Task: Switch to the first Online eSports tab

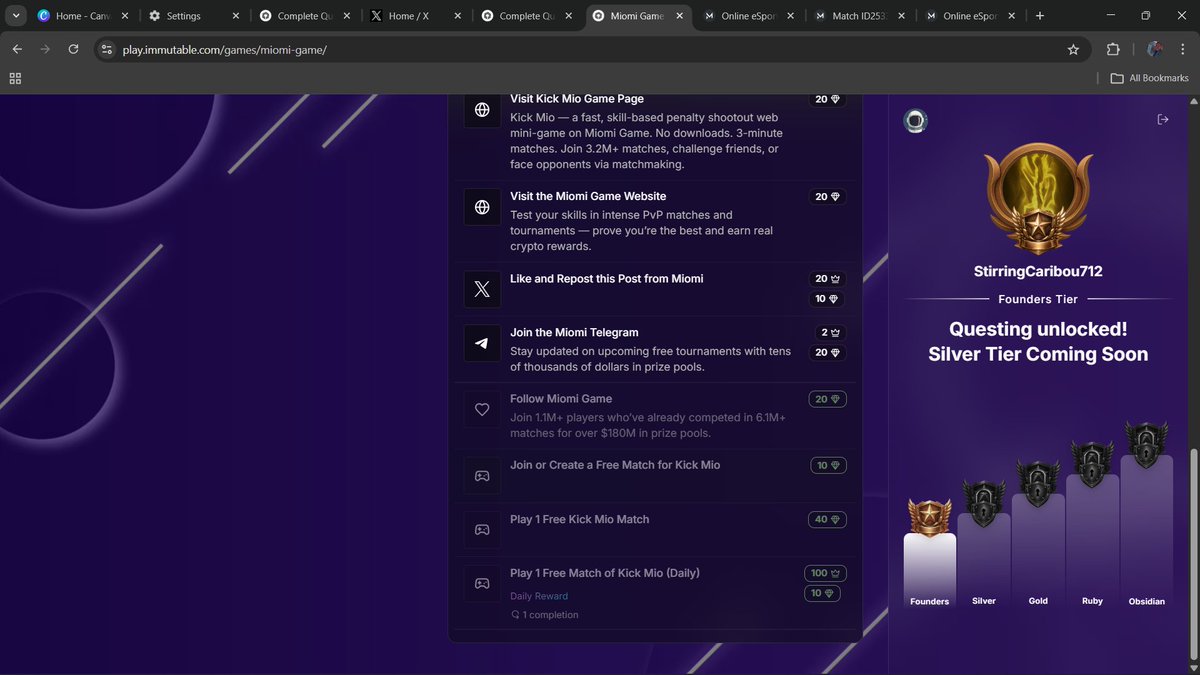Action: point(747,16)
